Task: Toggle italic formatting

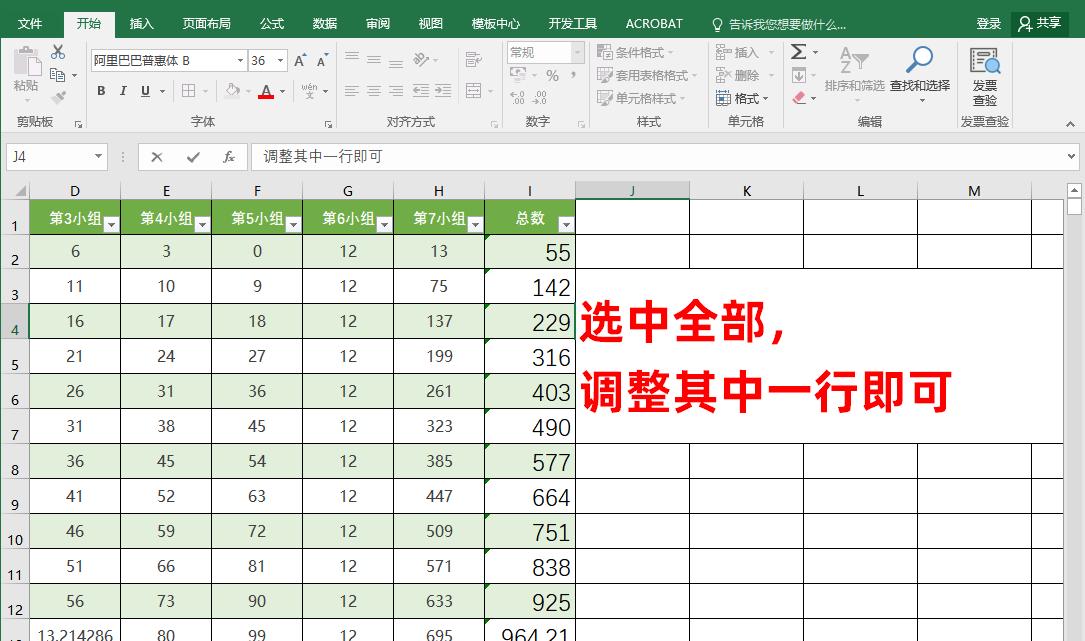Action: [x=123, y=91]
